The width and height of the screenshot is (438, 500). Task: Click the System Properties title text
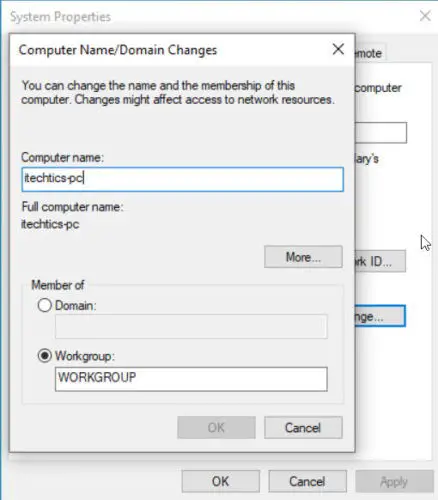pos(60,17)
